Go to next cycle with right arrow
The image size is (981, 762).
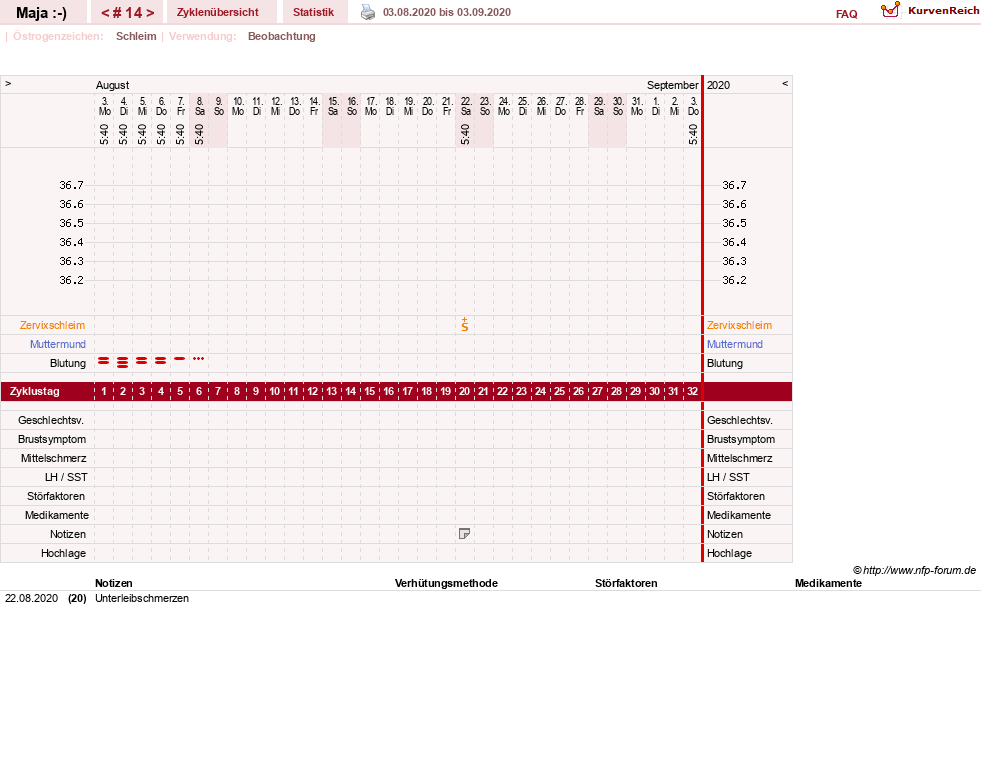coord(150,13)
